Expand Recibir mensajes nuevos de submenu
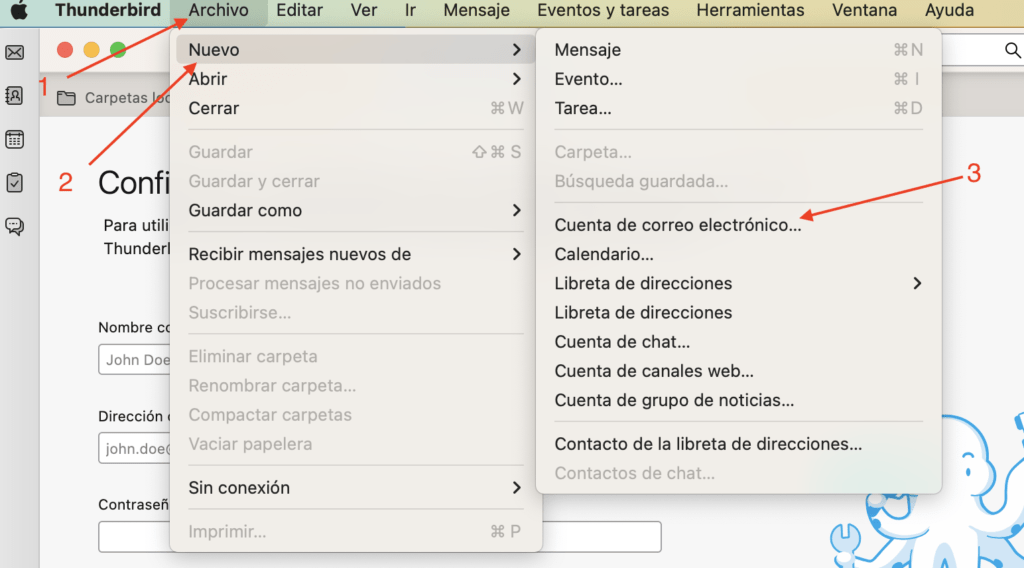The image size is (1024, 568). point(355,254)
